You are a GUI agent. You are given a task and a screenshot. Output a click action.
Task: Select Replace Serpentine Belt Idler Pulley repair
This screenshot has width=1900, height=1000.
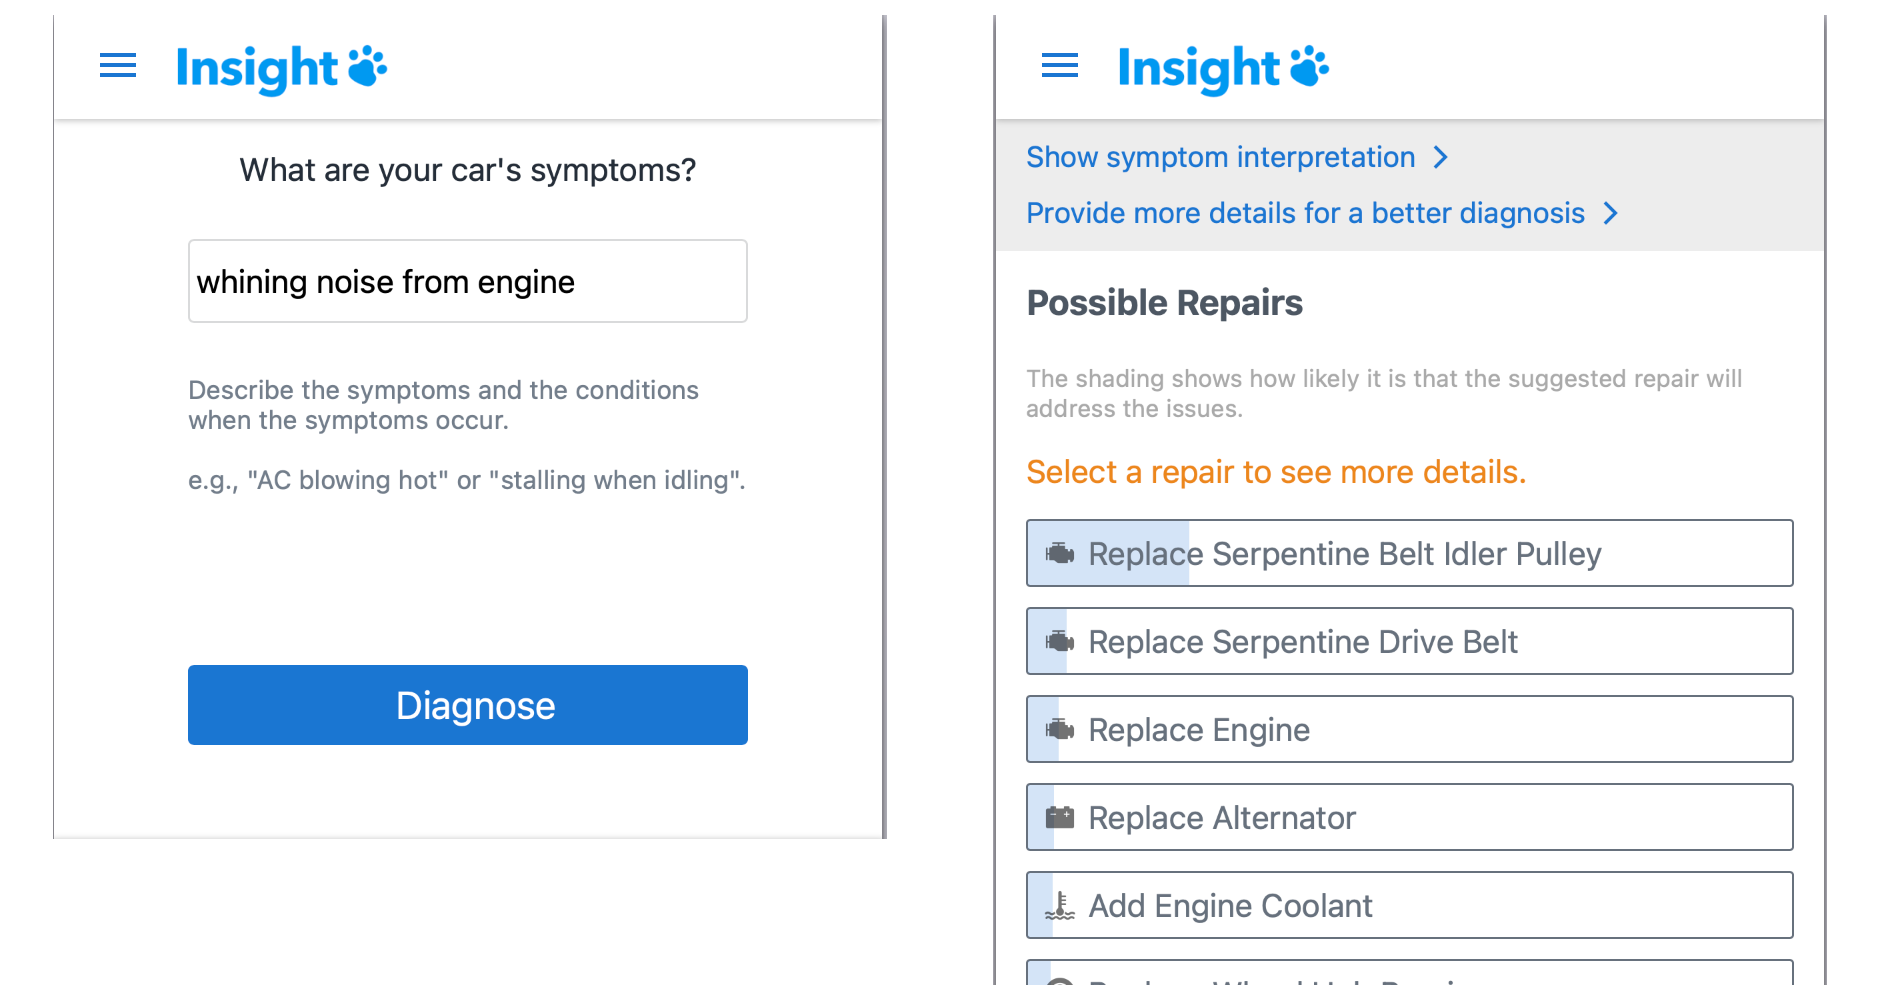1410,553
